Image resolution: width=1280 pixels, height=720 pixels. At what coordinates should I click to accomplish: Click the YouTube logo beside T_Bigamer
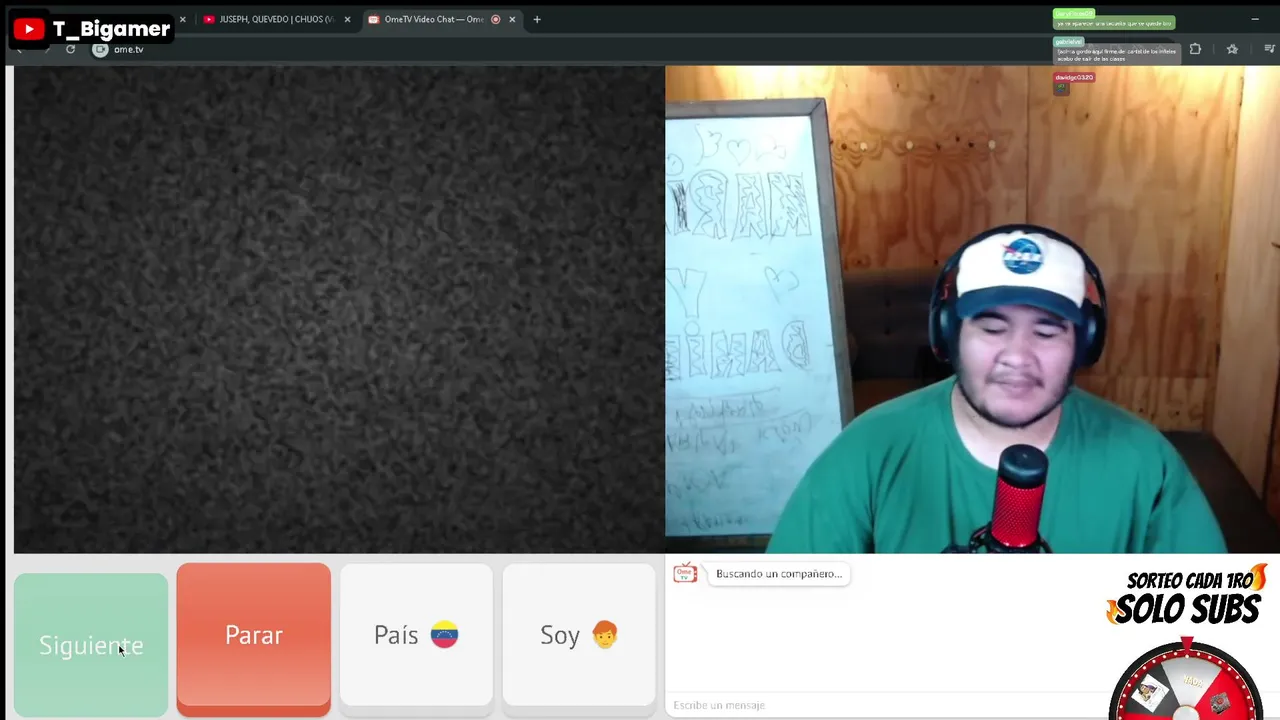point(29,29)
